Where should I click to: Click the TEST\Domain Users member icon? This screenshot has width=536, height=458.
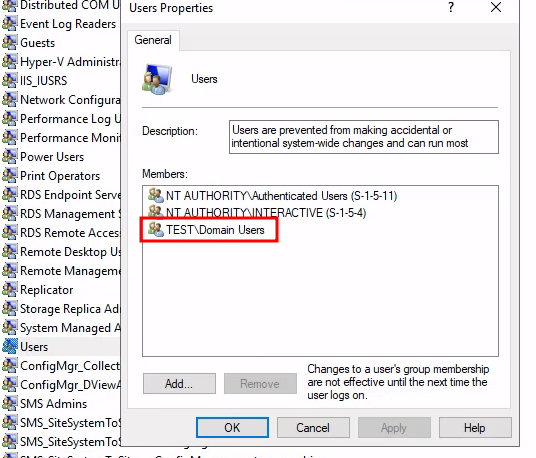point(156,229)
